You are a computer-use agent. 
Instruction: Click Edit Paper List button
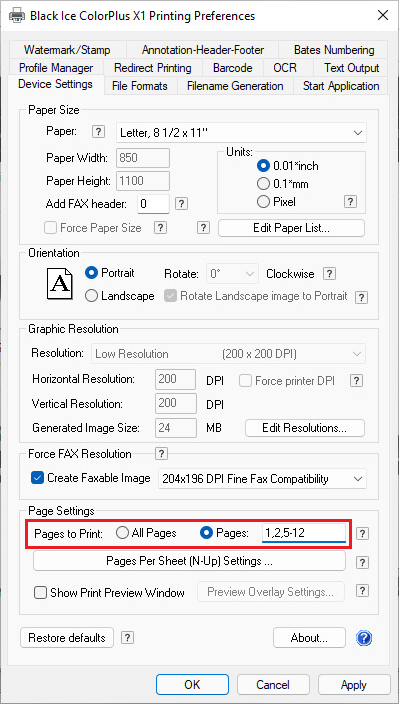tap(291, 228)
